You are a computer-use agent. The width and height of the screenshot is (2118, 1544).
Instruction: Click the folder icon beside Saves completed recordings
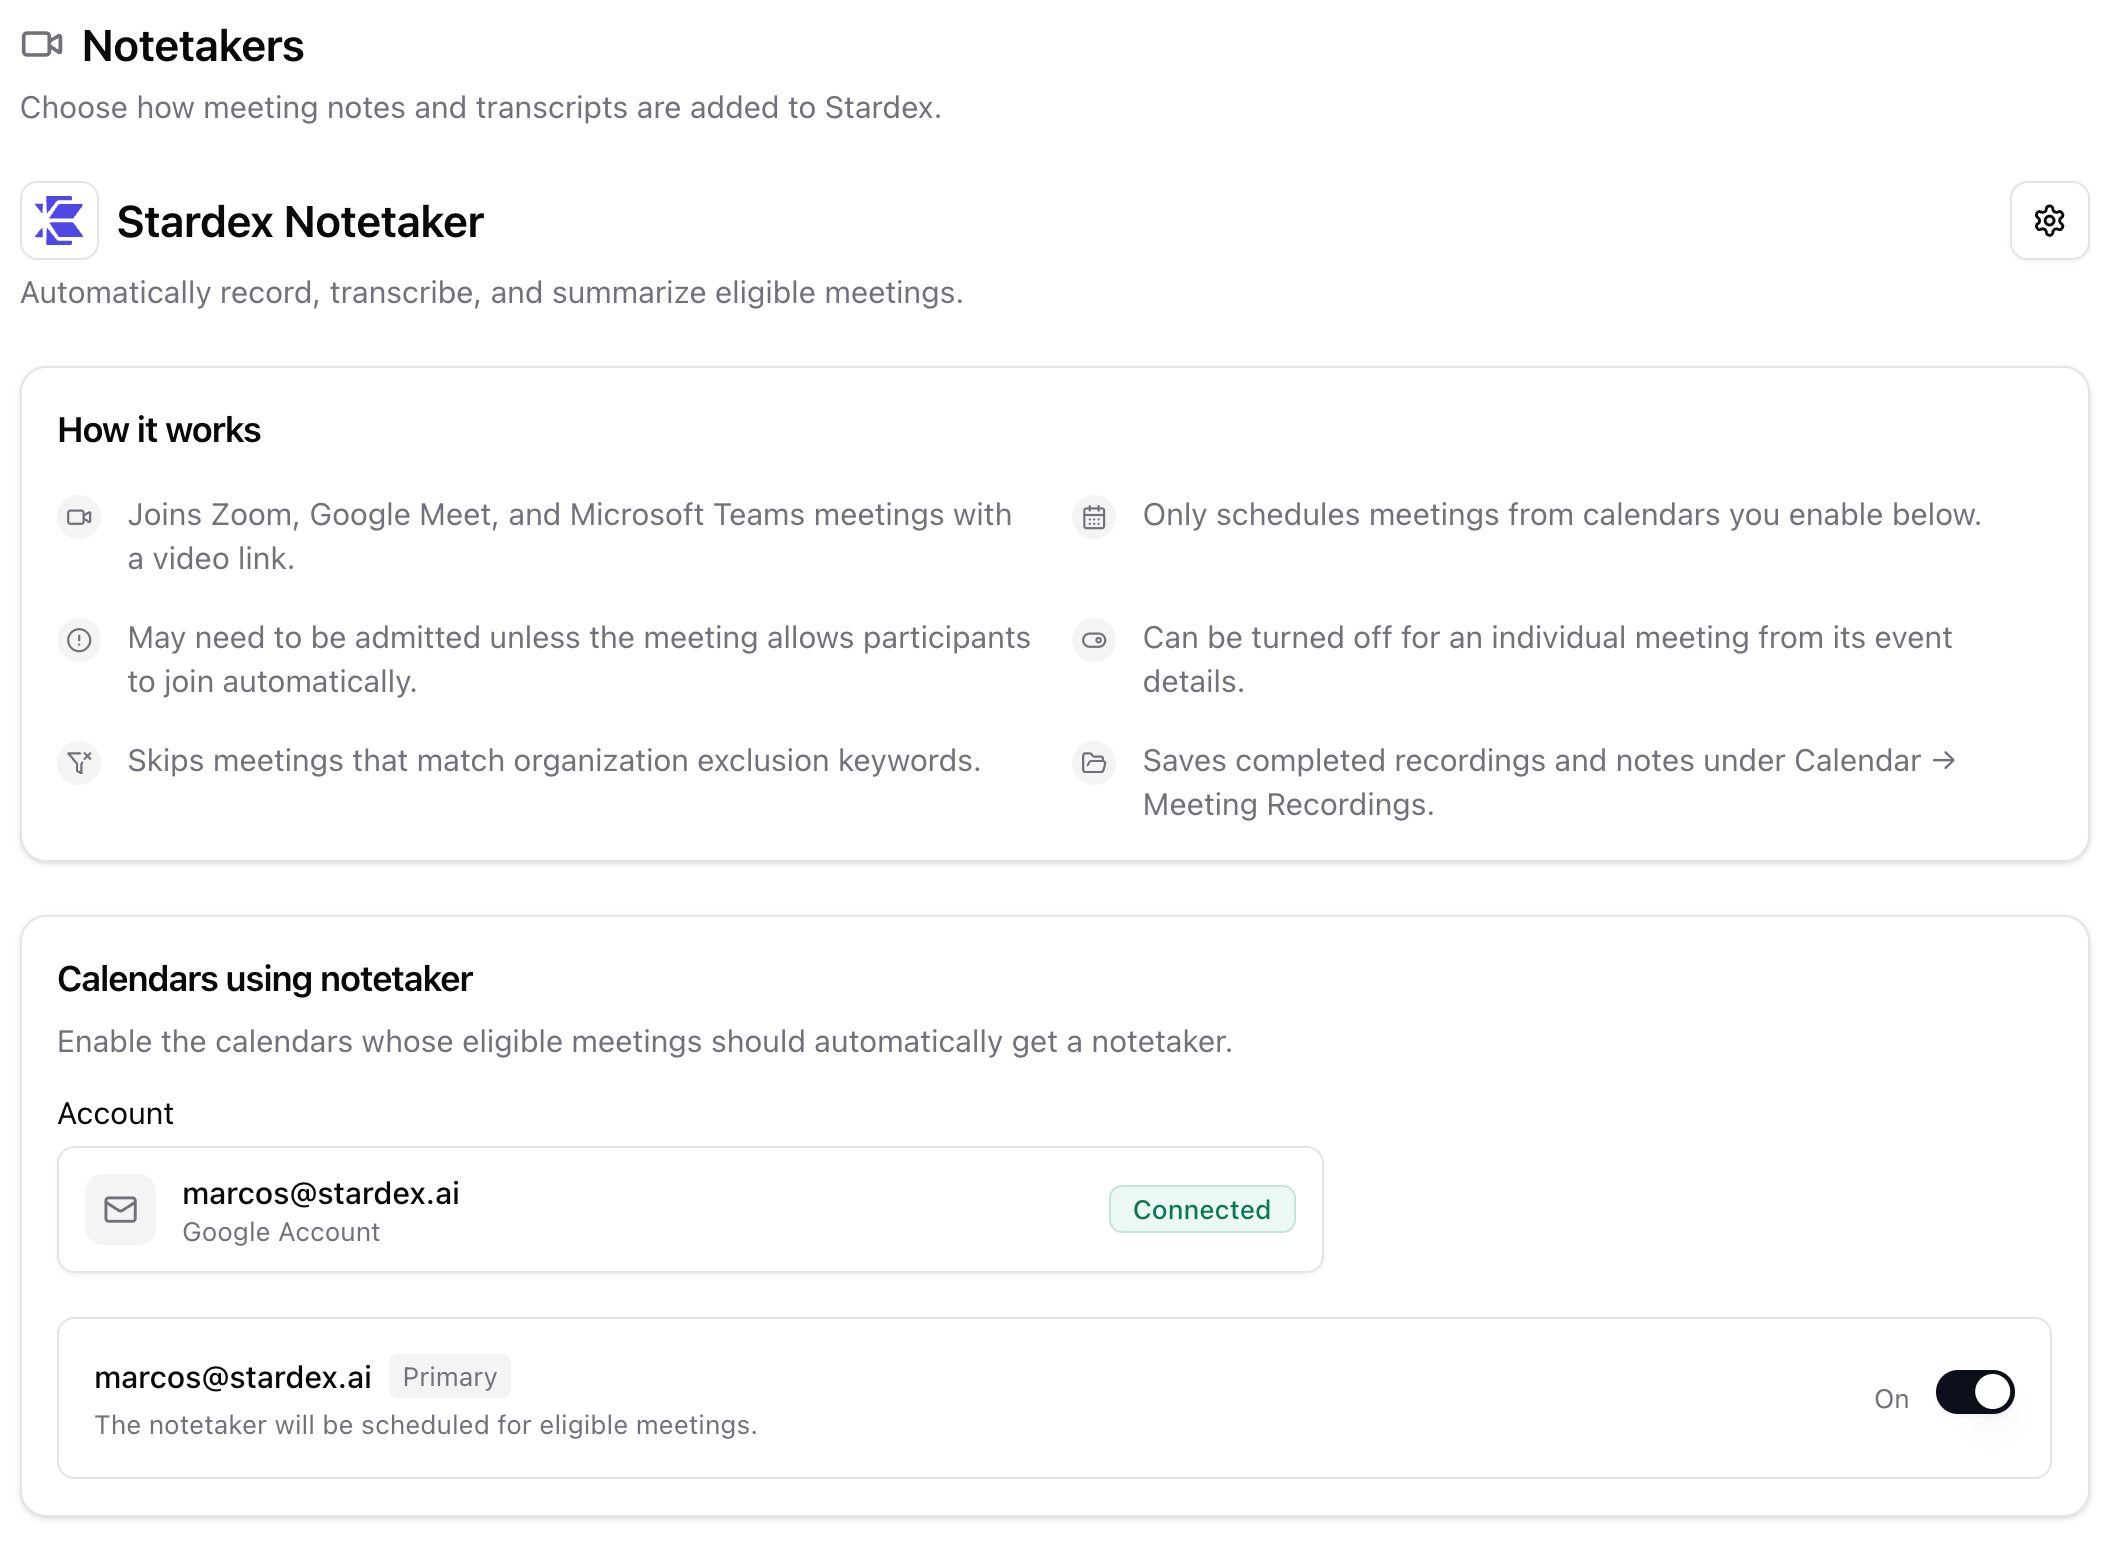click(1094, 763)
